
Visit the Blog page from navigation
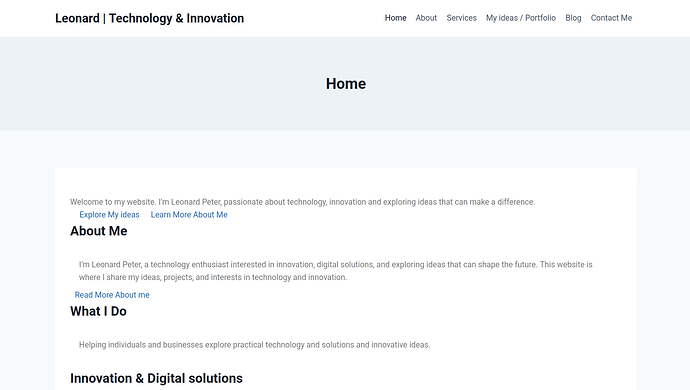coord(573,18)
